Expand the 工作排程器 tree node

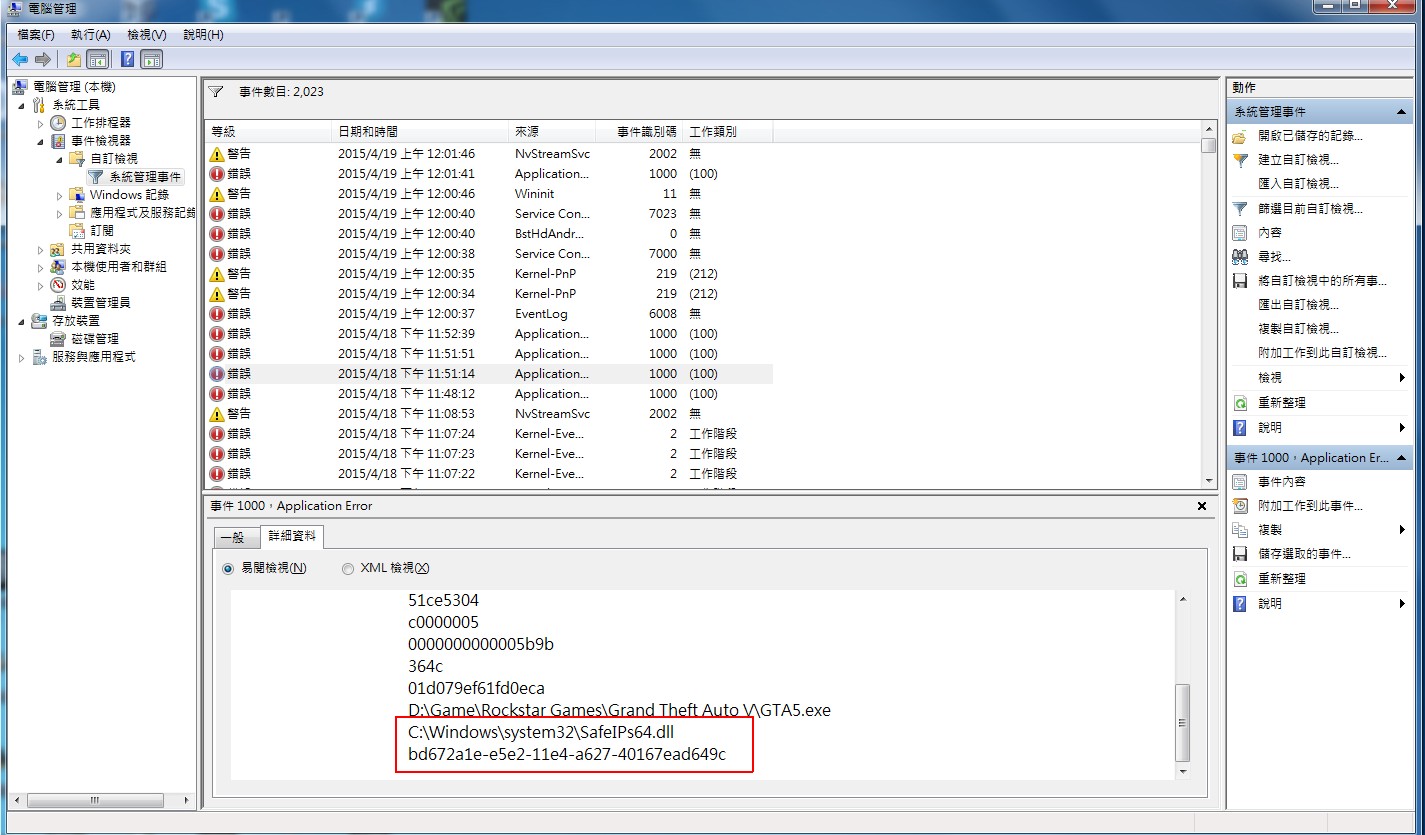pyautogui.click(x=41, y=123)
